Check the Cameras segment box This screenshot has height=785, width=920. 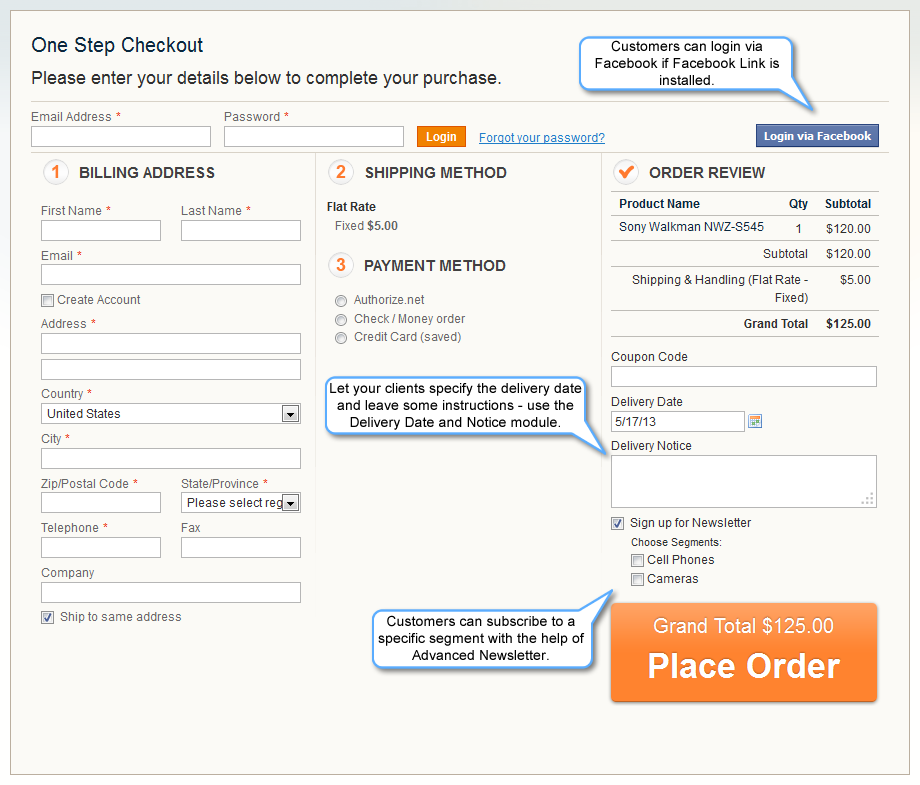point(637,579)
